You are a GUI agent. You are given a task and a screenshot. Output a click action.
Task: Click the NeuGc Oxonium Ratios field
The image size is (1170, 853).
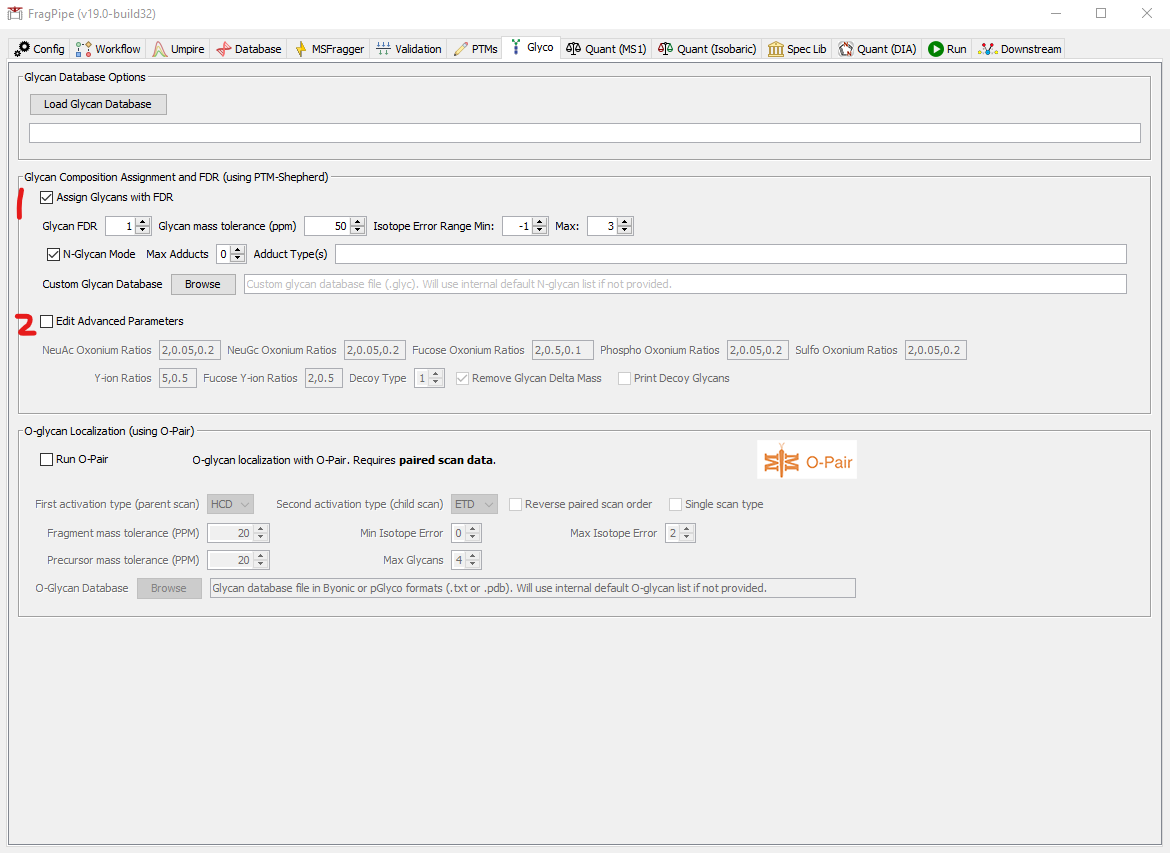click(x=375, y=350)
